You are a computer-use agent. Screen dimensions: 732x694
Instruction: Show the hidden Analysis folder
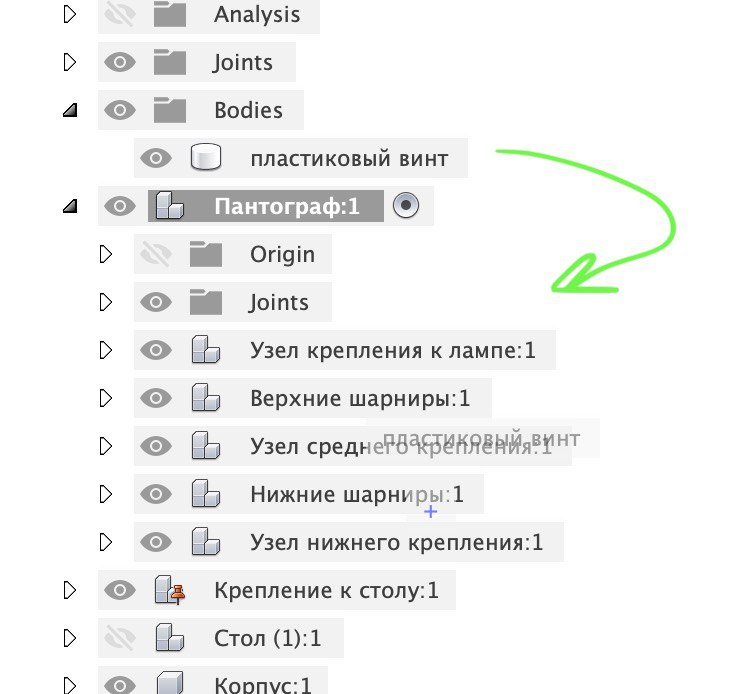pos(120,15)
